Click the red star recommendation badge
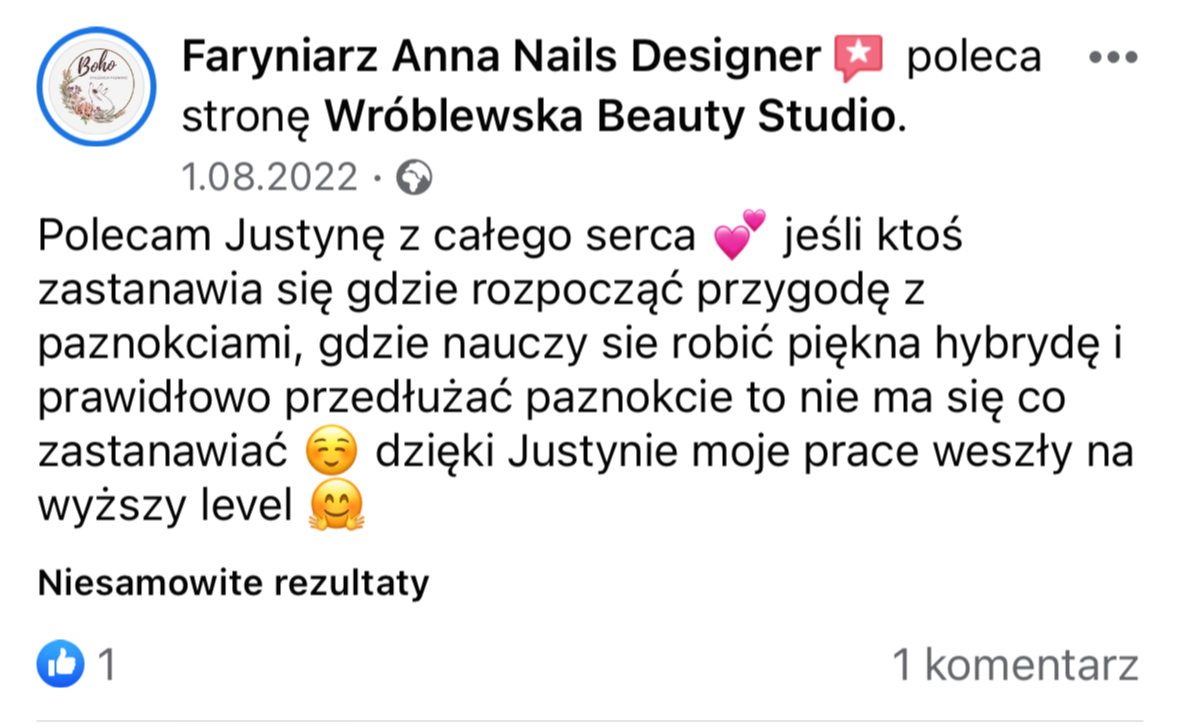The height and width of the screenshot is (728, 1180). point(859,57)
